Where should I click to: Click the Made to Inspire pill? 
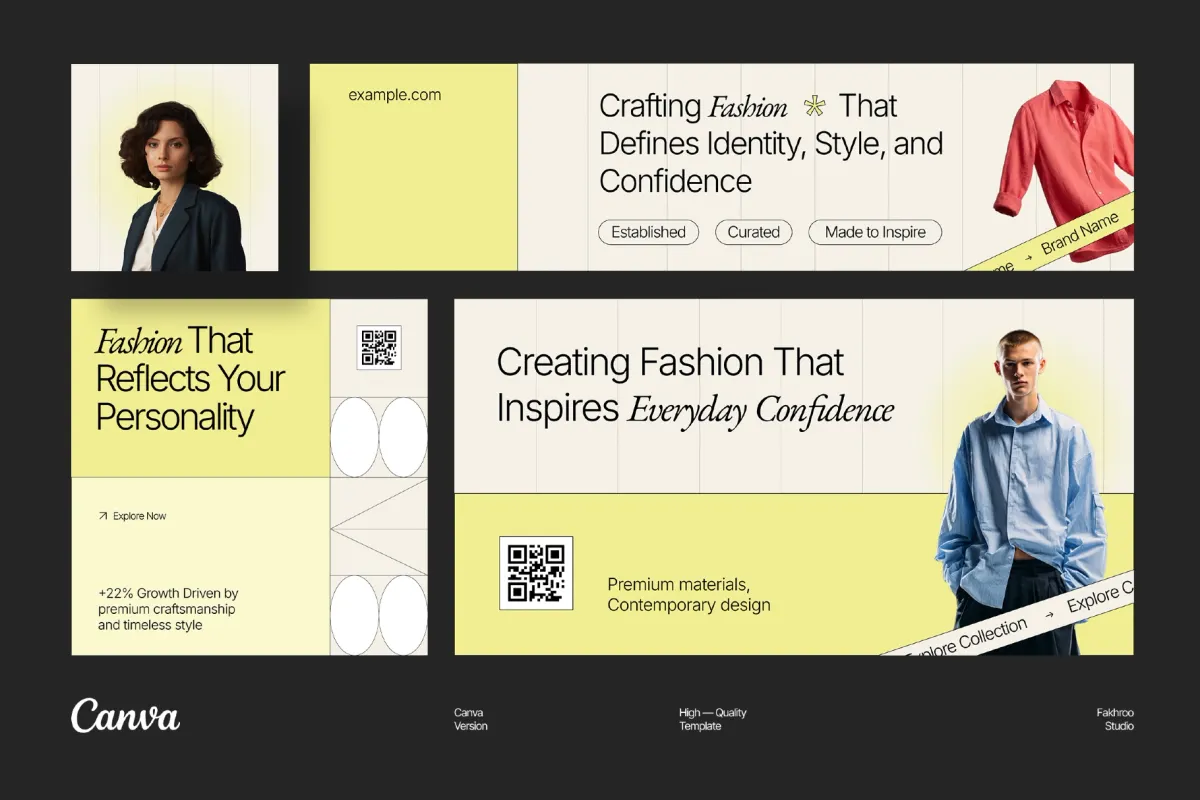click(x=875, y=232)
